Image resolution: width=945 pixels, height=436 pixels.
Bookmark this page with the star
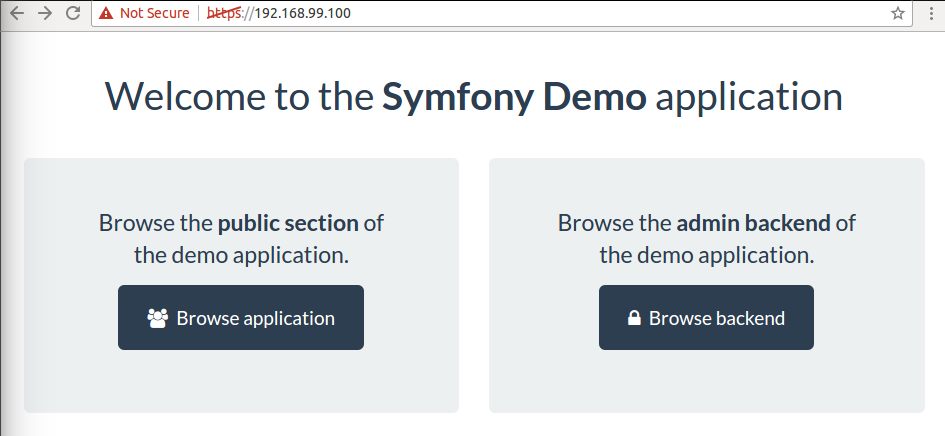click(x=898, y=14)
